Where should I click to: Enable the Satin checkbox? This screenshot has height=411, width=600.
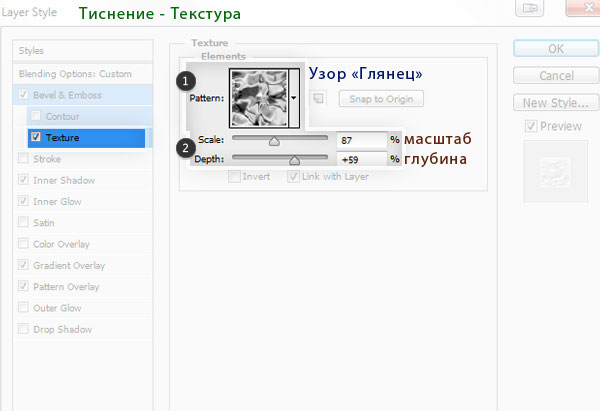pos(23,222)
